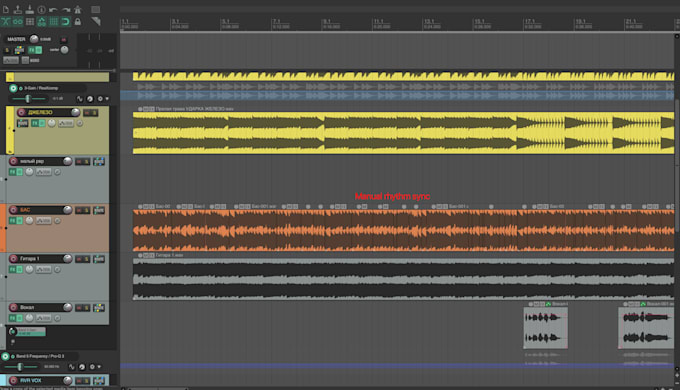Expand ReaComp envelope dropdown arrow
This screenshot has height=390, width=680.
click(x=107, y=99)
